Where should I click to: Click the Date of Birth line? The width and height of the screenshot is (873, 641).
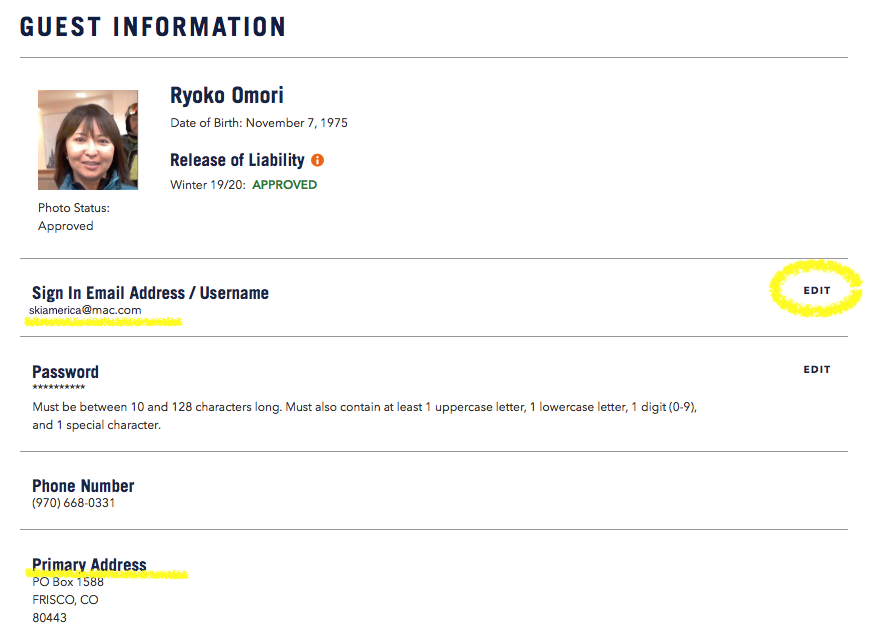click(x=259, y=123)
